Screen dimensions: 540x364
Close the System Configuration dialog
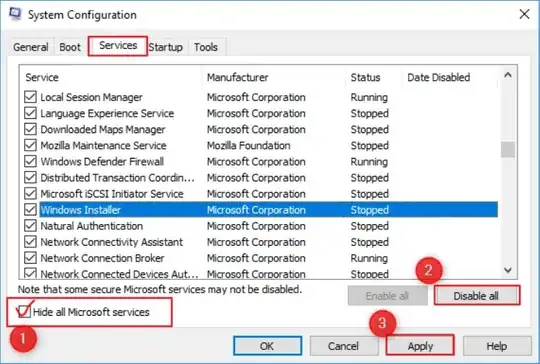pos(524,14)
